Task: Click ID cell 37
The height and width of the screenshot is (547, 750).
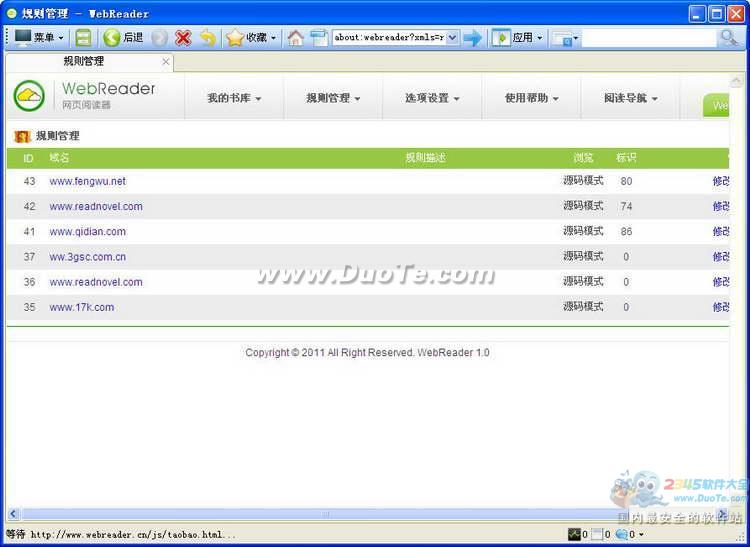Action: click(x=29, y=257)
